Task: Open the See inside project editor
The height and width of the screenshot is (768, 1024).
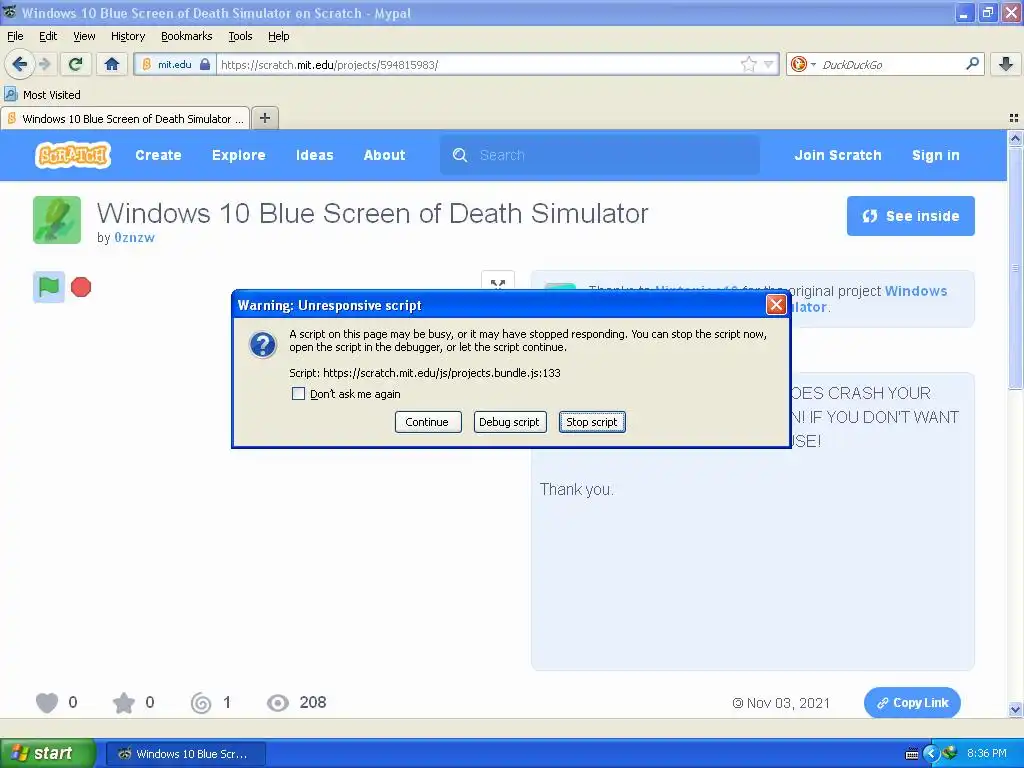Action: click(x=910, y=216)
